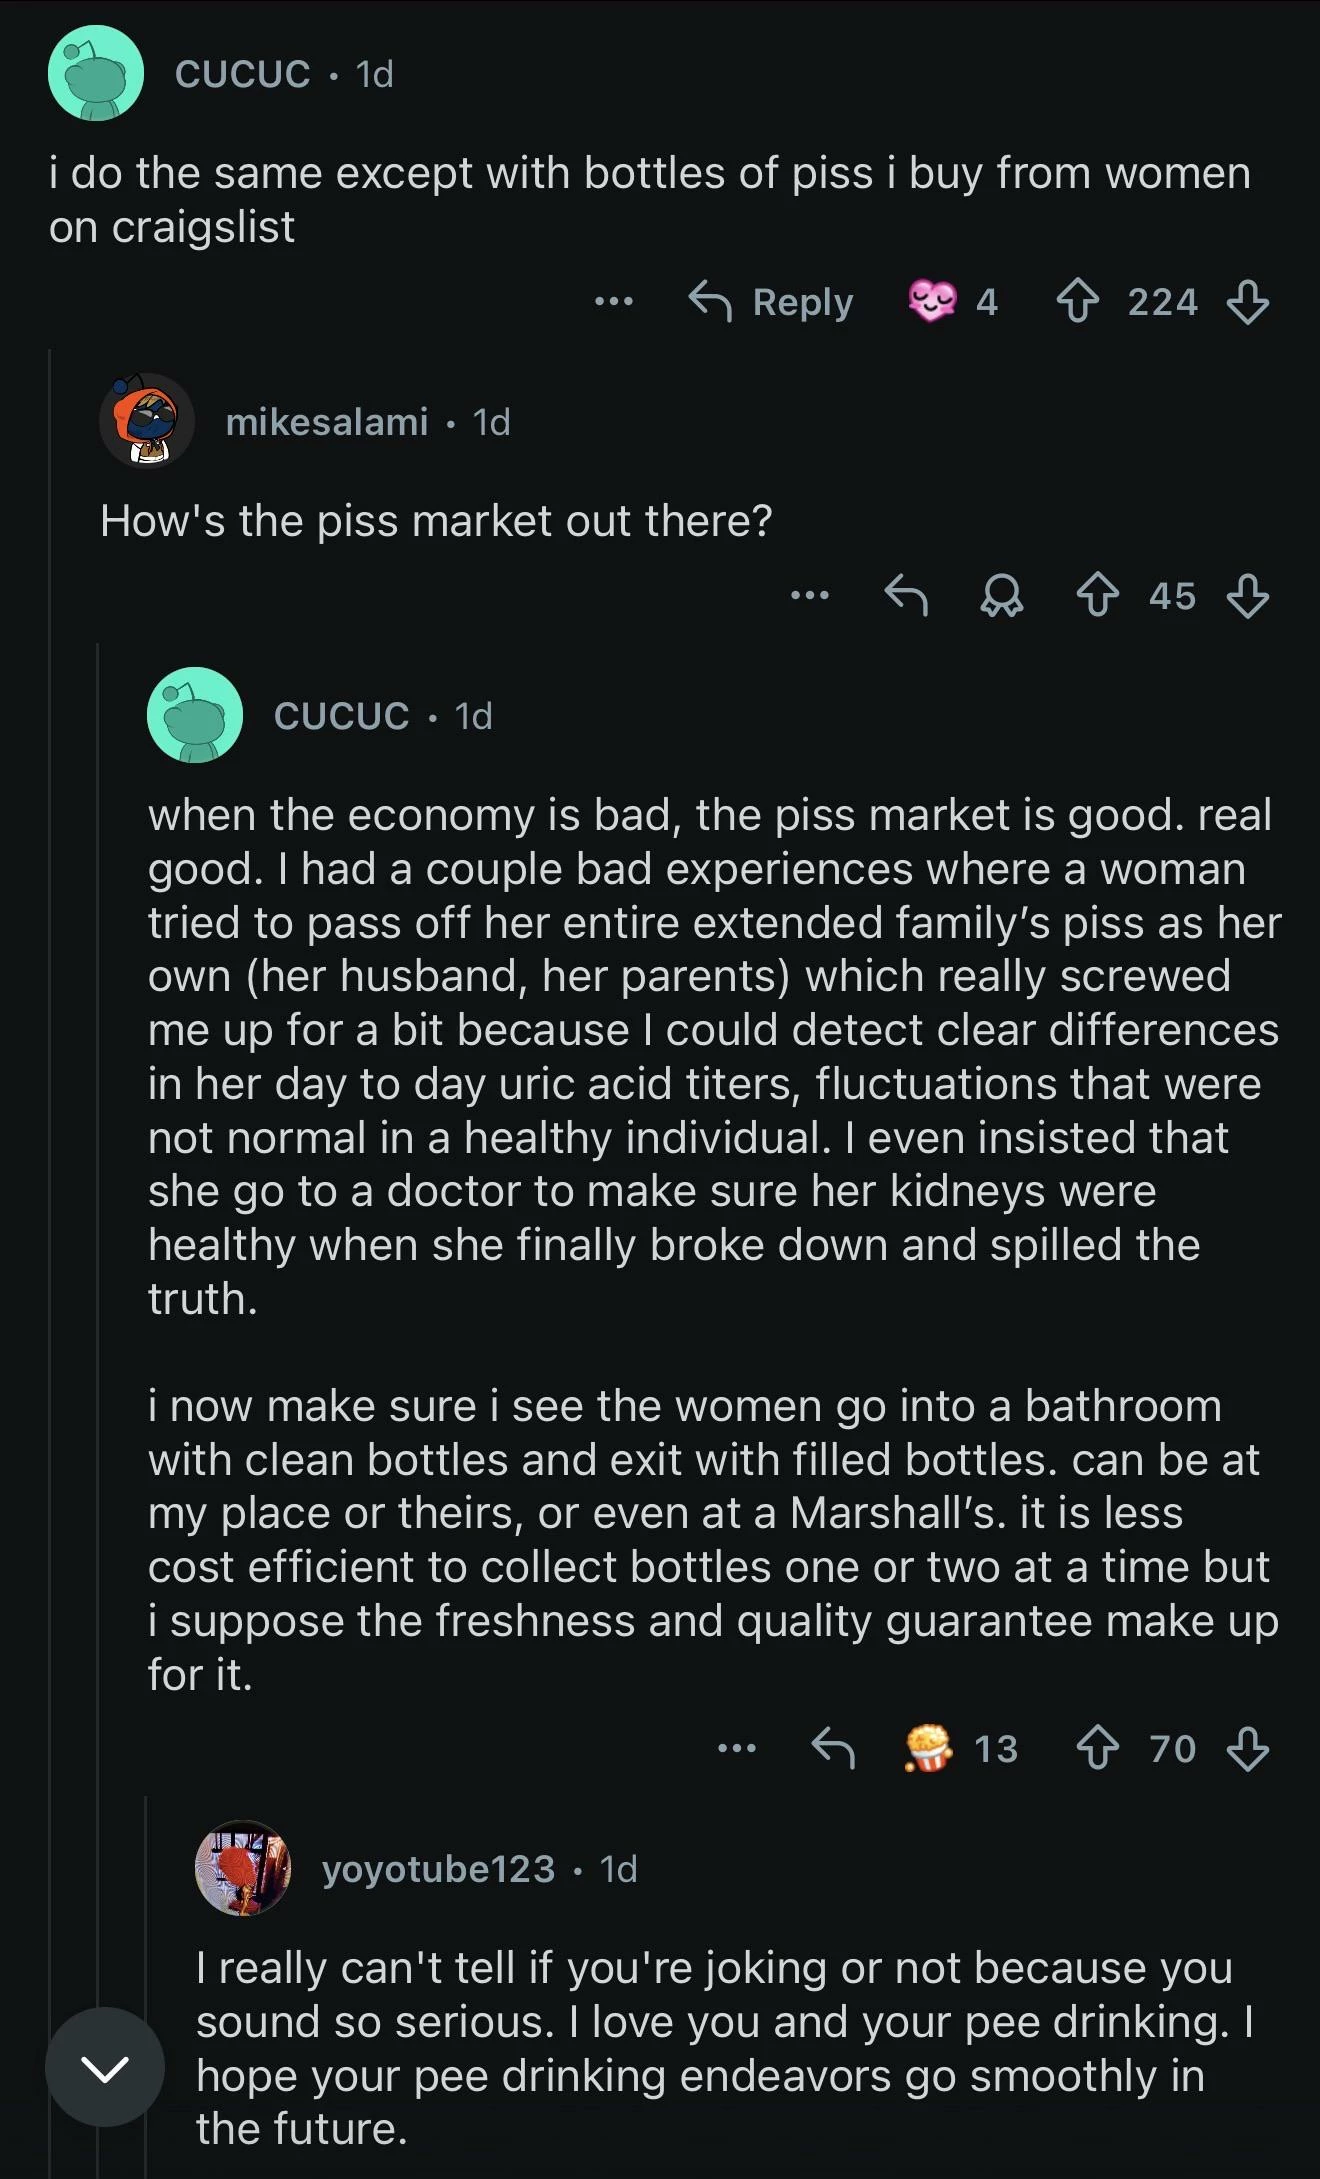Upvote CUCUC's long reply with 70 points
This screenshot has height=2179, width=1320.
pos(1098,1749)
